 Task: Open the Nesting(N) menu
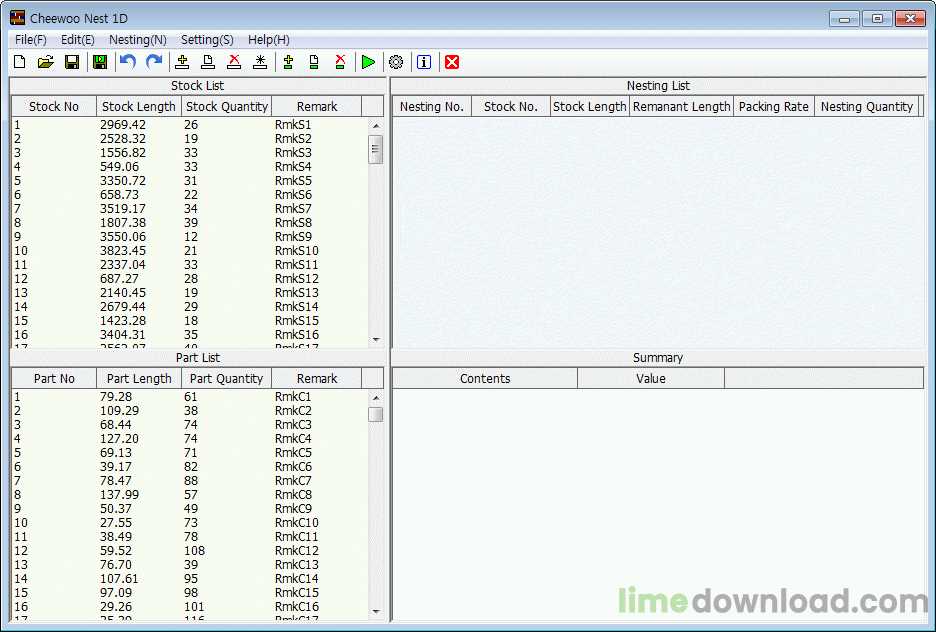[137, 40]
